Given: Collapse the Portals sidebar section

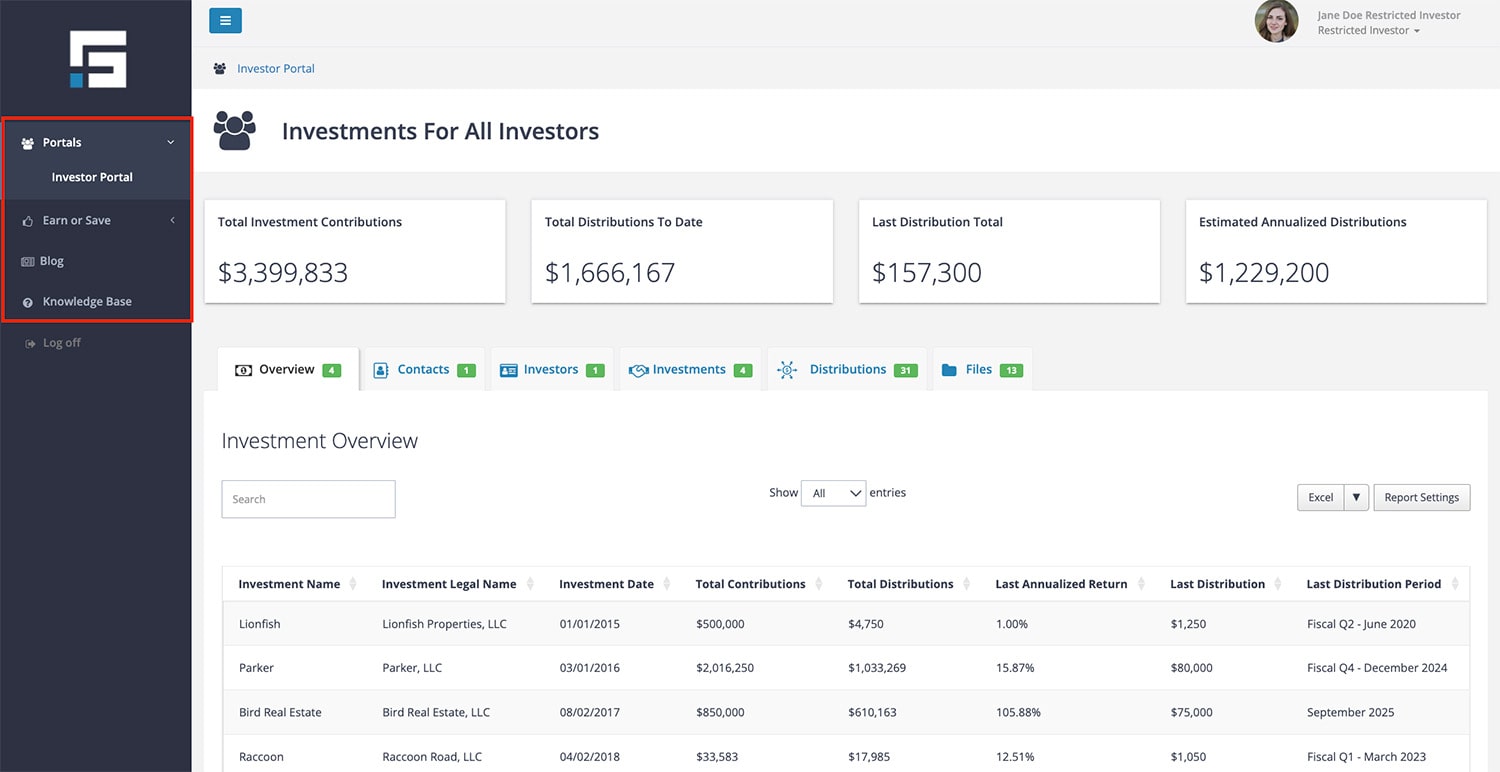Looking at the screenshot, I should tap(170, 143).
